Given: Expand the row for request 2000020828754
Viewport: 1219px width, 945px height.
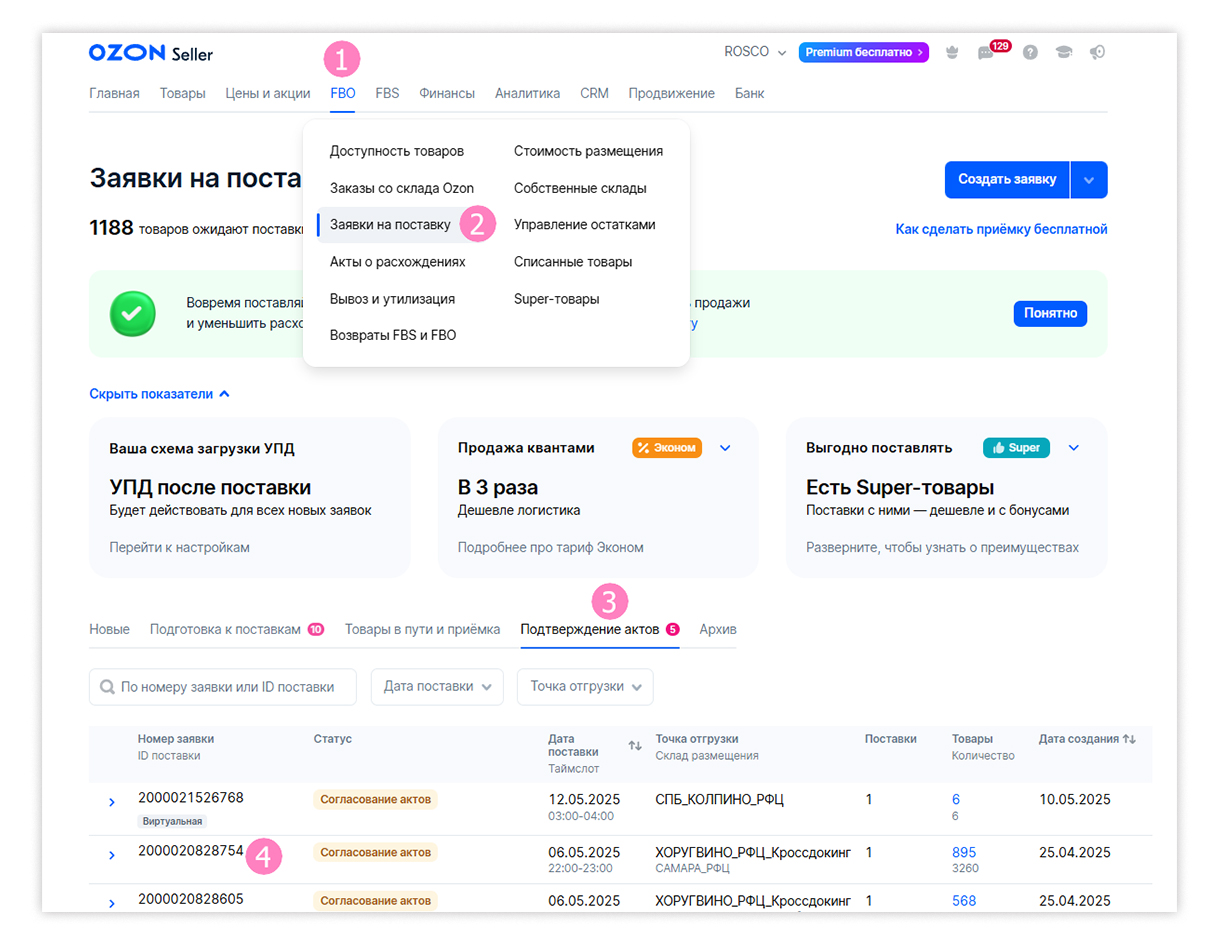Looking at the screenshot, I should [x=111, y=855].
